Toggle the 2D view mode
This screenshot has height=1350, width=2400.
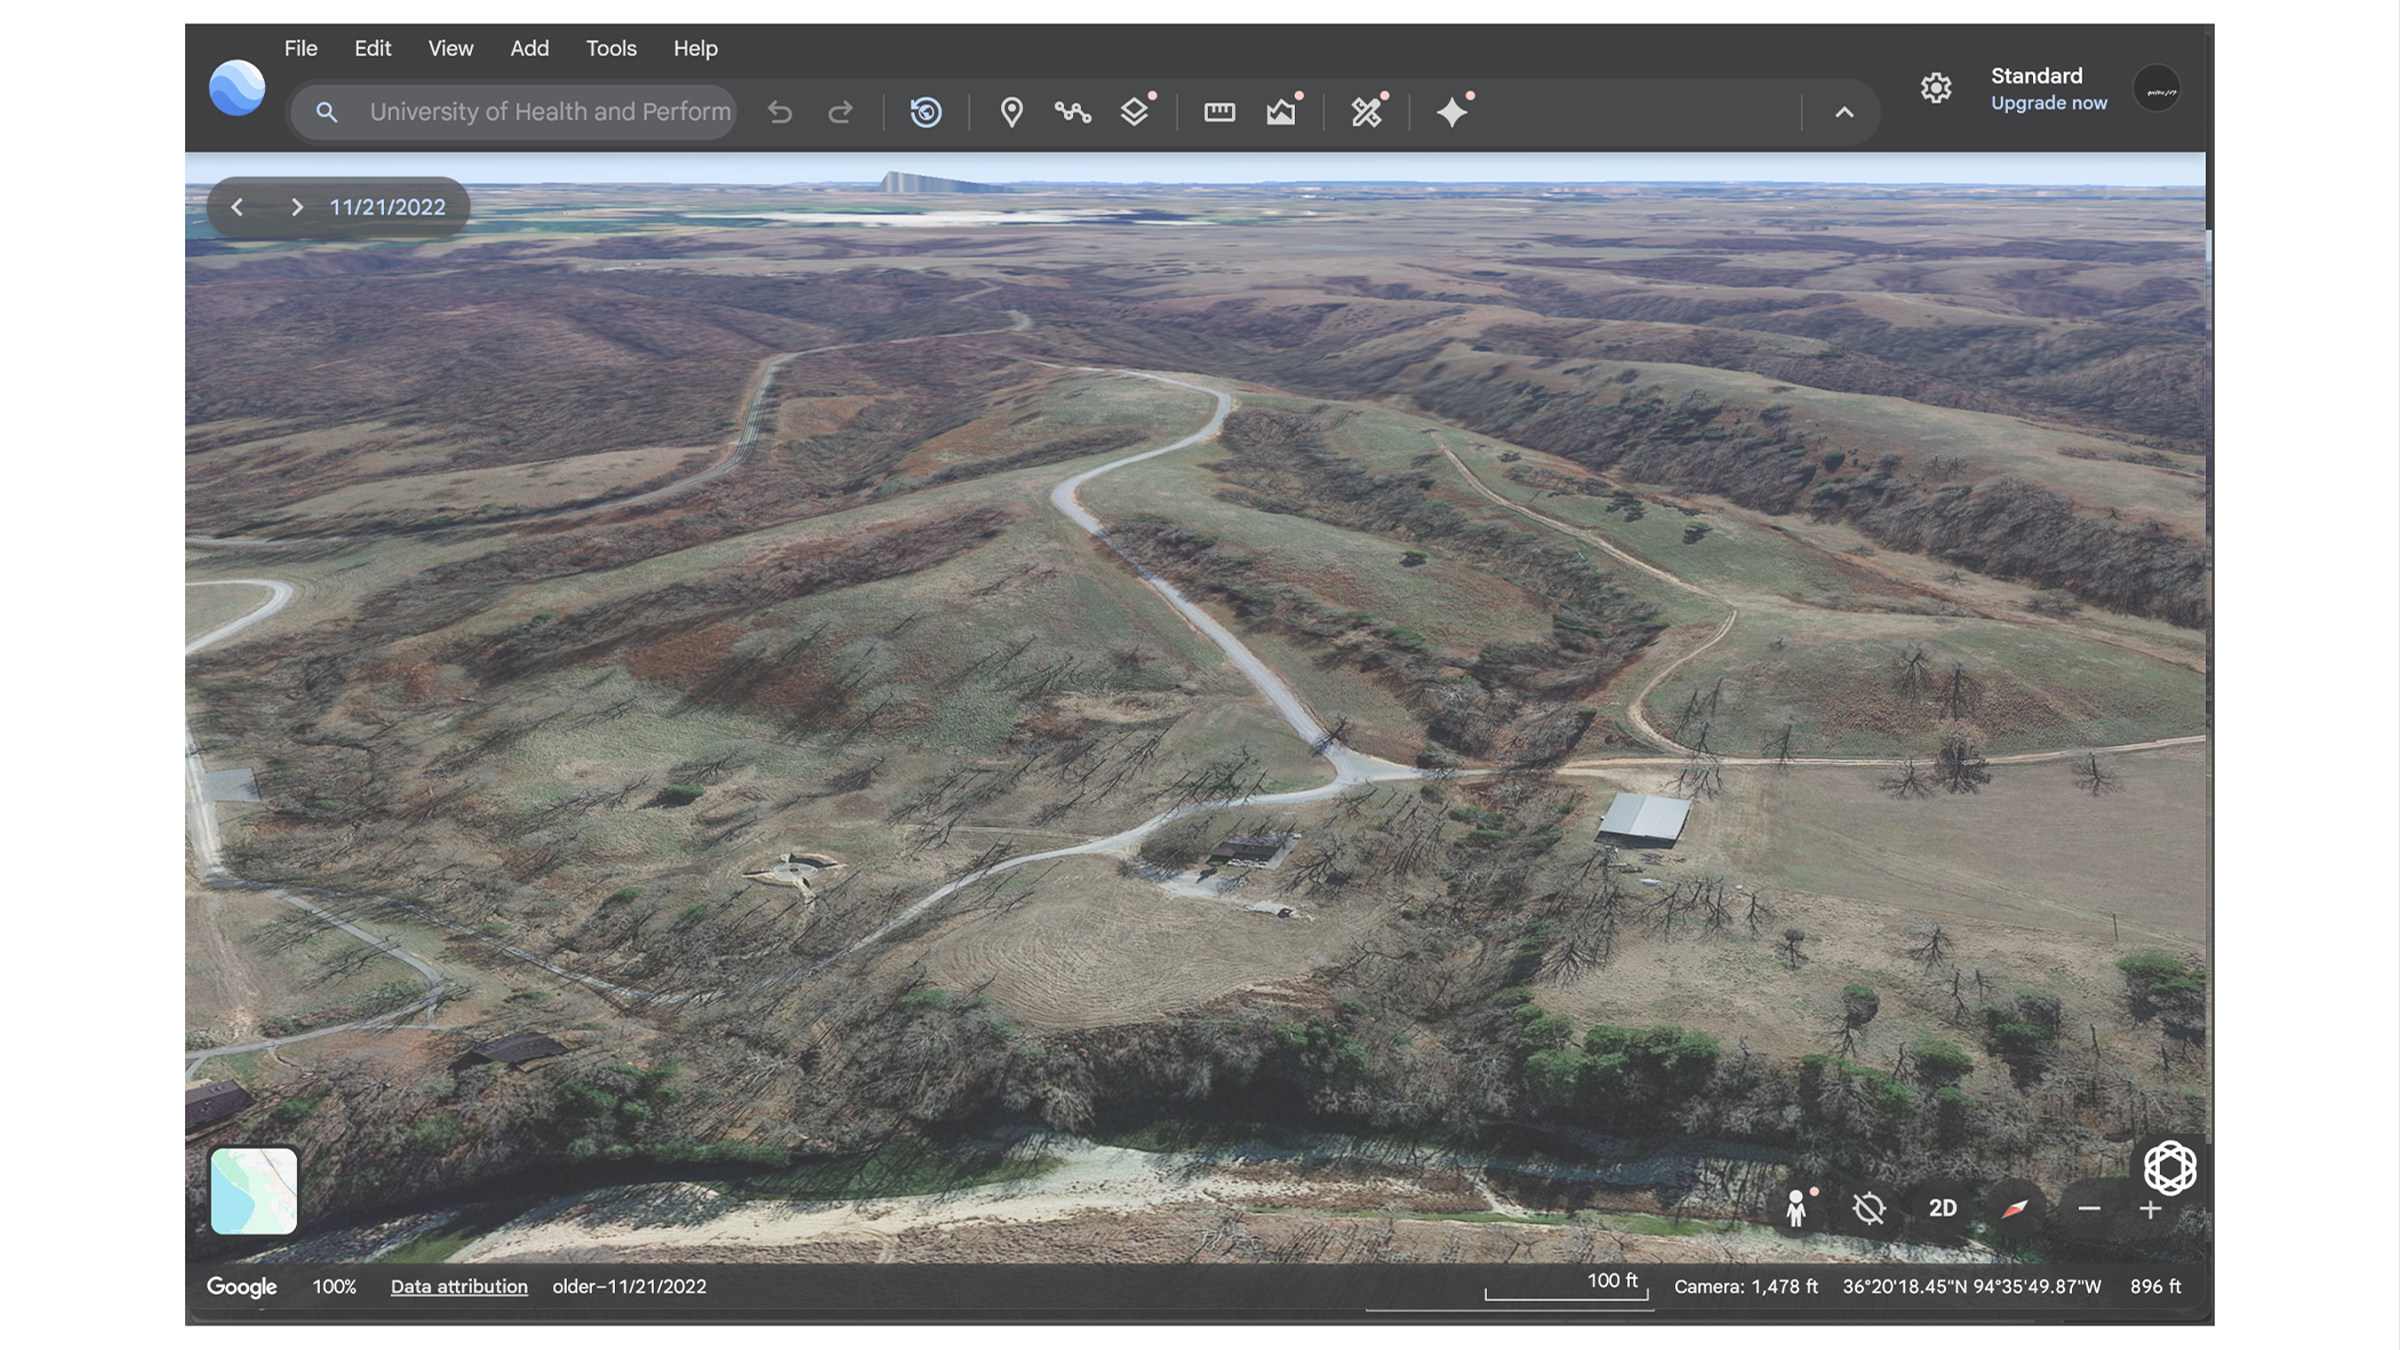point(1942,1208)
